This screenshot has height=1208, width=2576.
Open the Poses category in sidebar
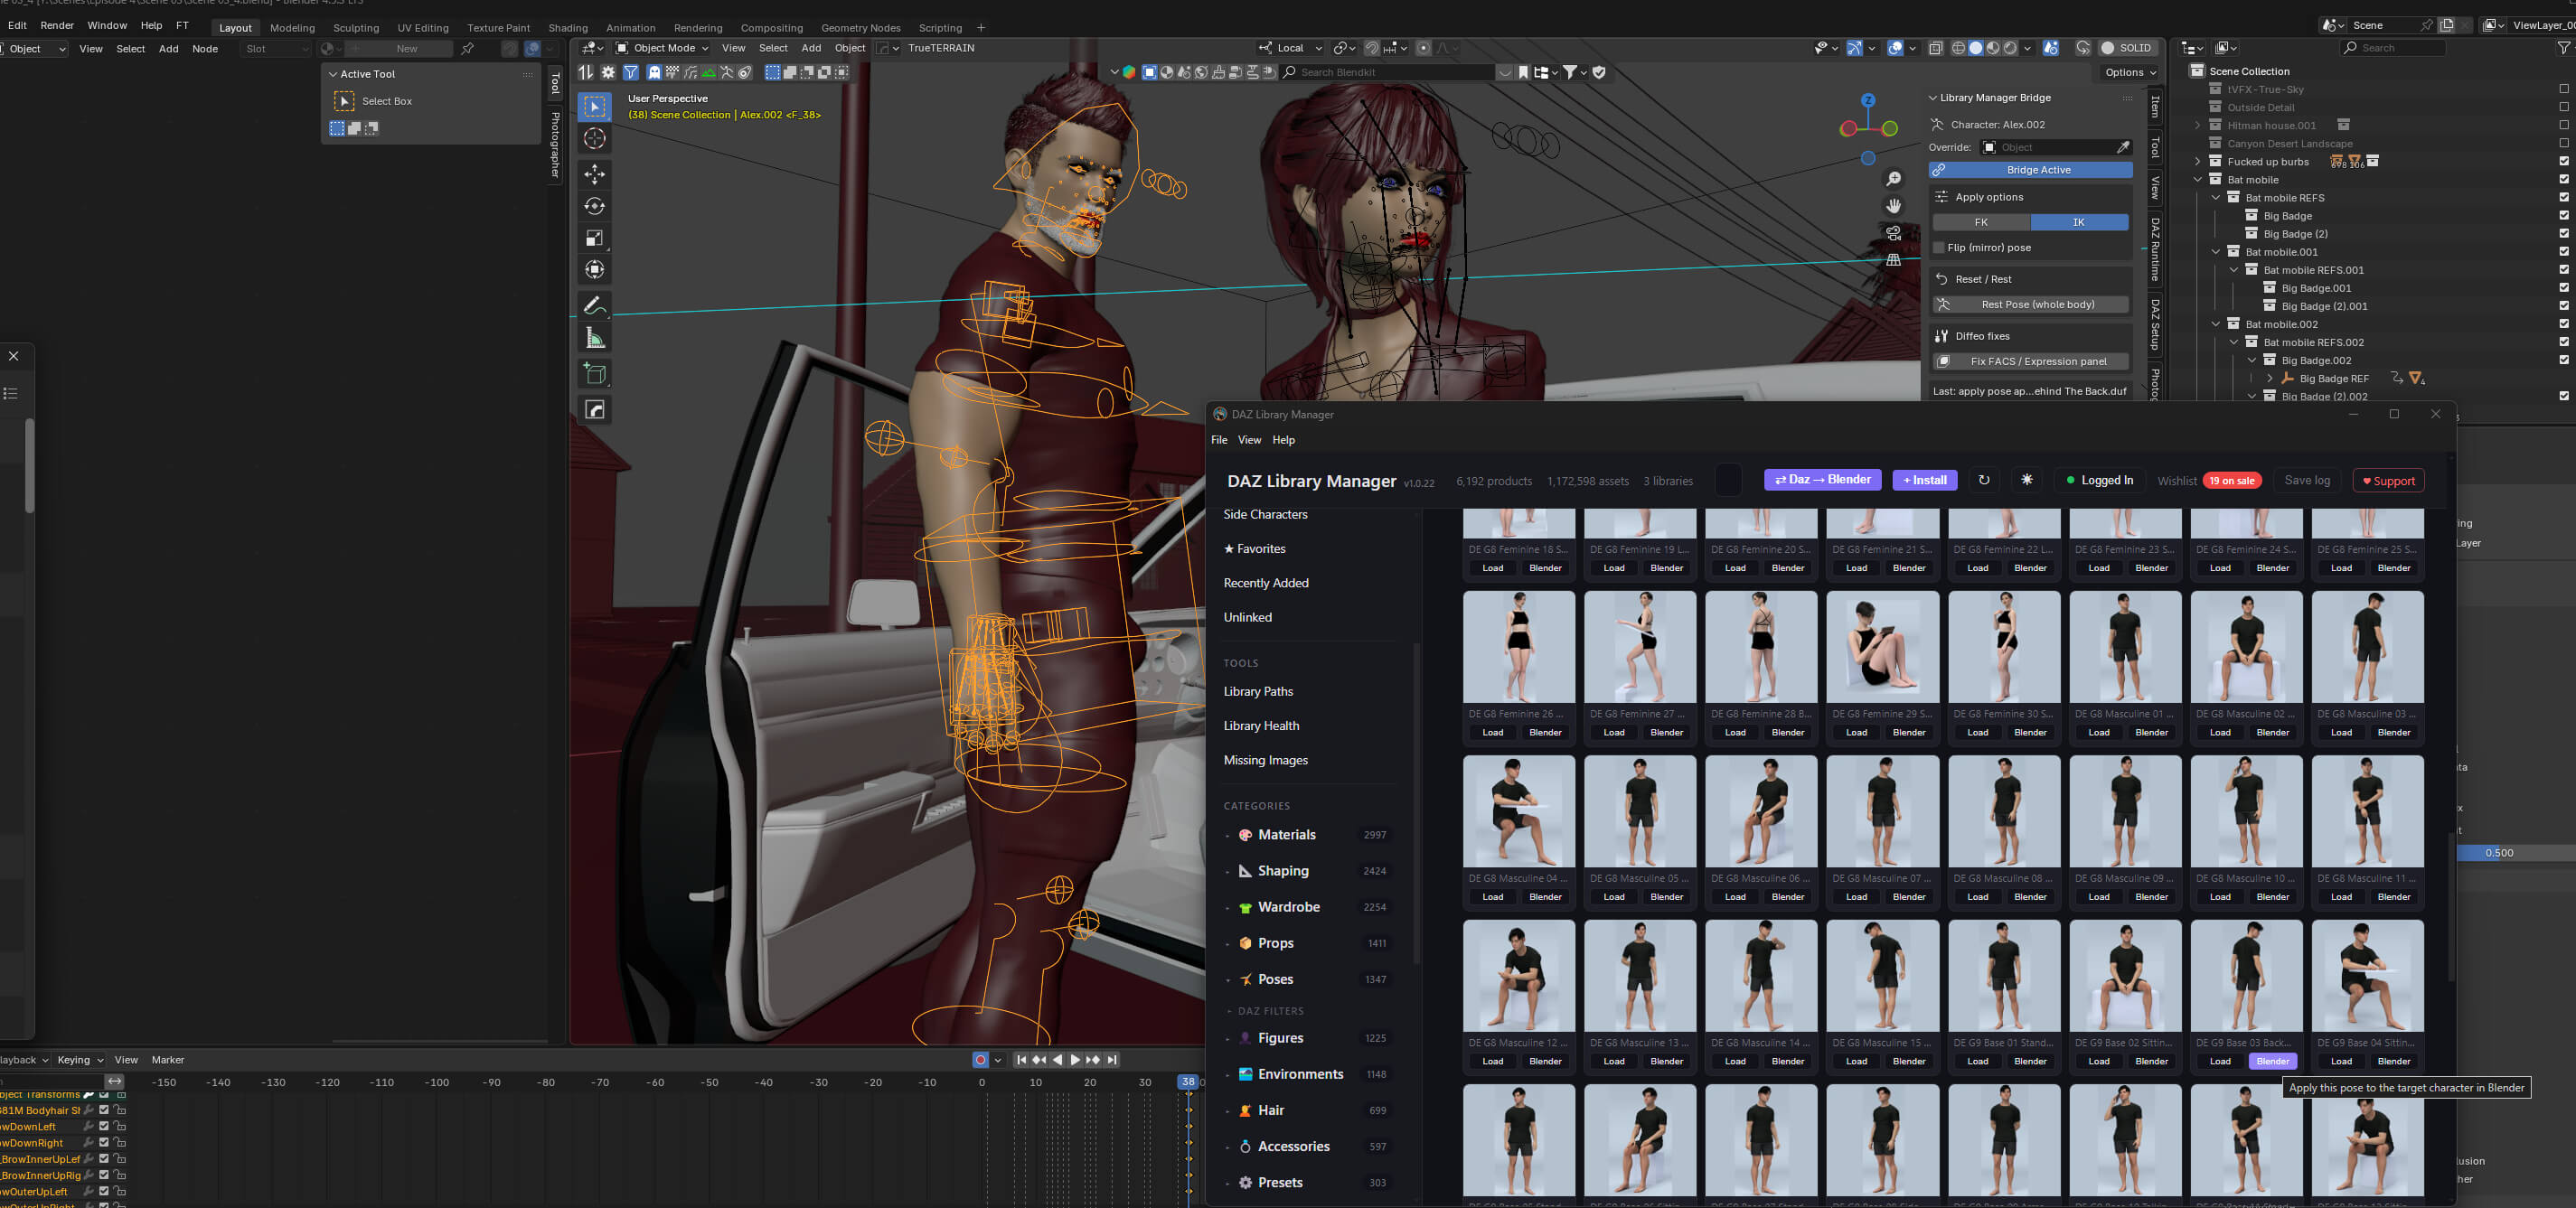pyautogui.click(x=1275, y=979)
